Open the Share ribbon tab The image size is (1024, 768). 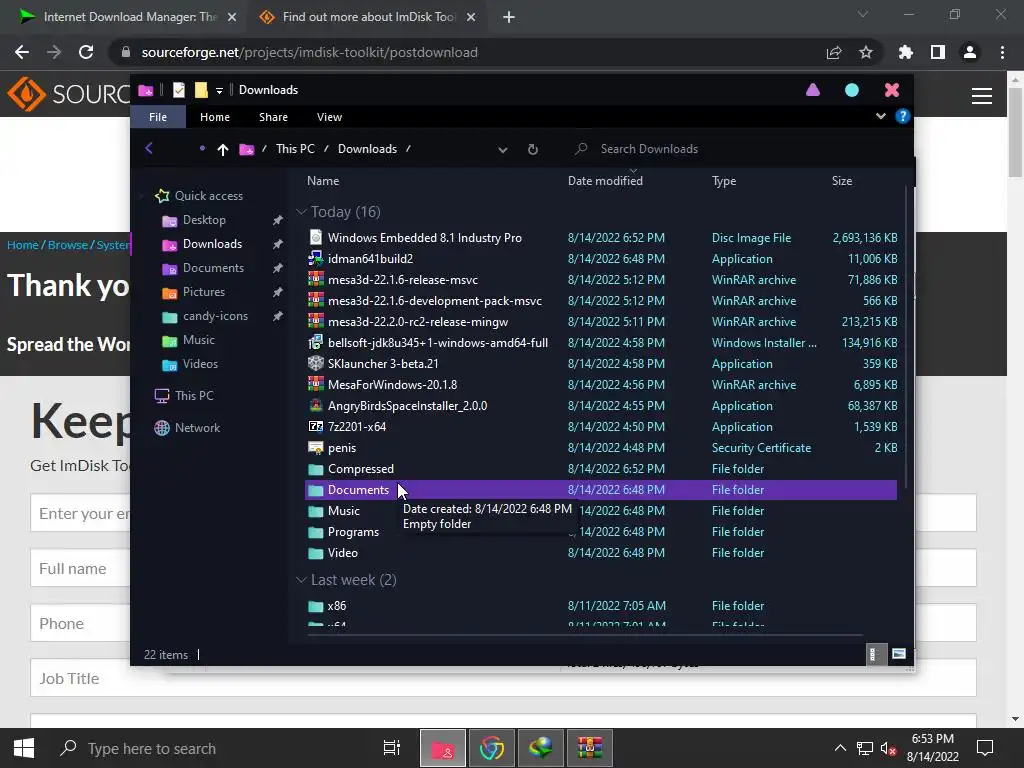(273, 117)
